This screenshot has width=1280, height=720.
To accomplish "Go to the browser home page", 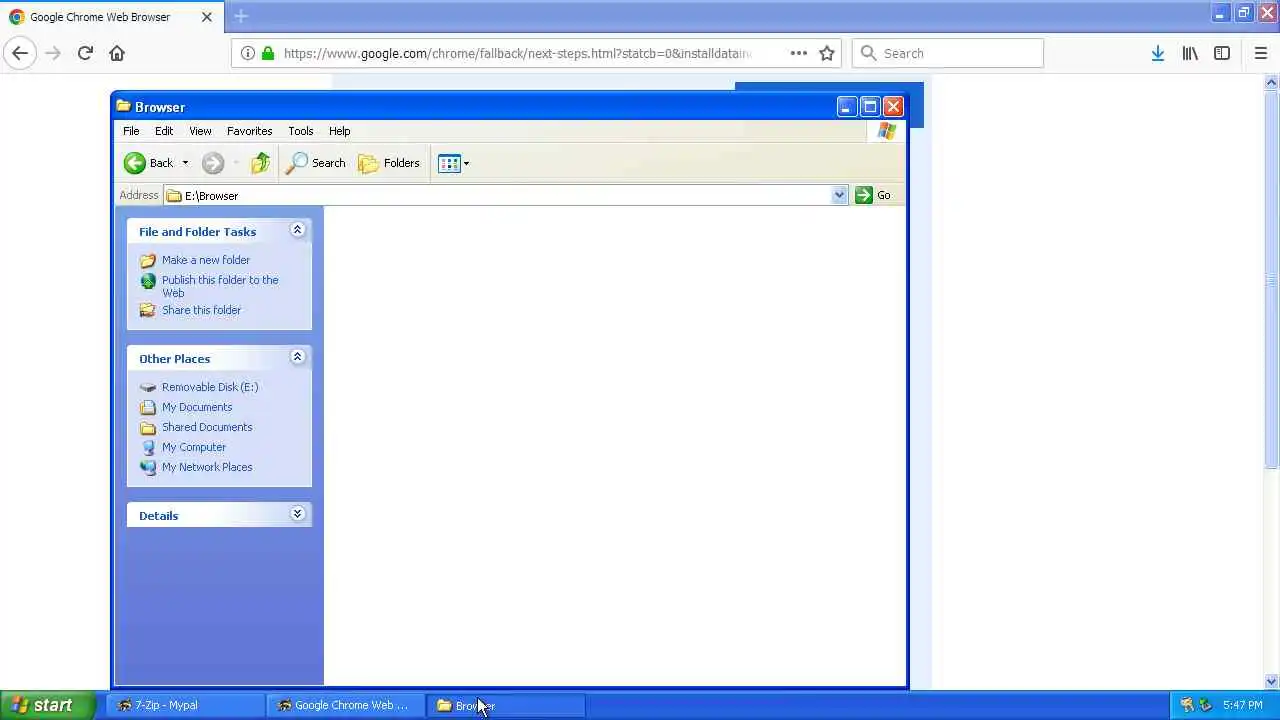I will pos(117,53).
